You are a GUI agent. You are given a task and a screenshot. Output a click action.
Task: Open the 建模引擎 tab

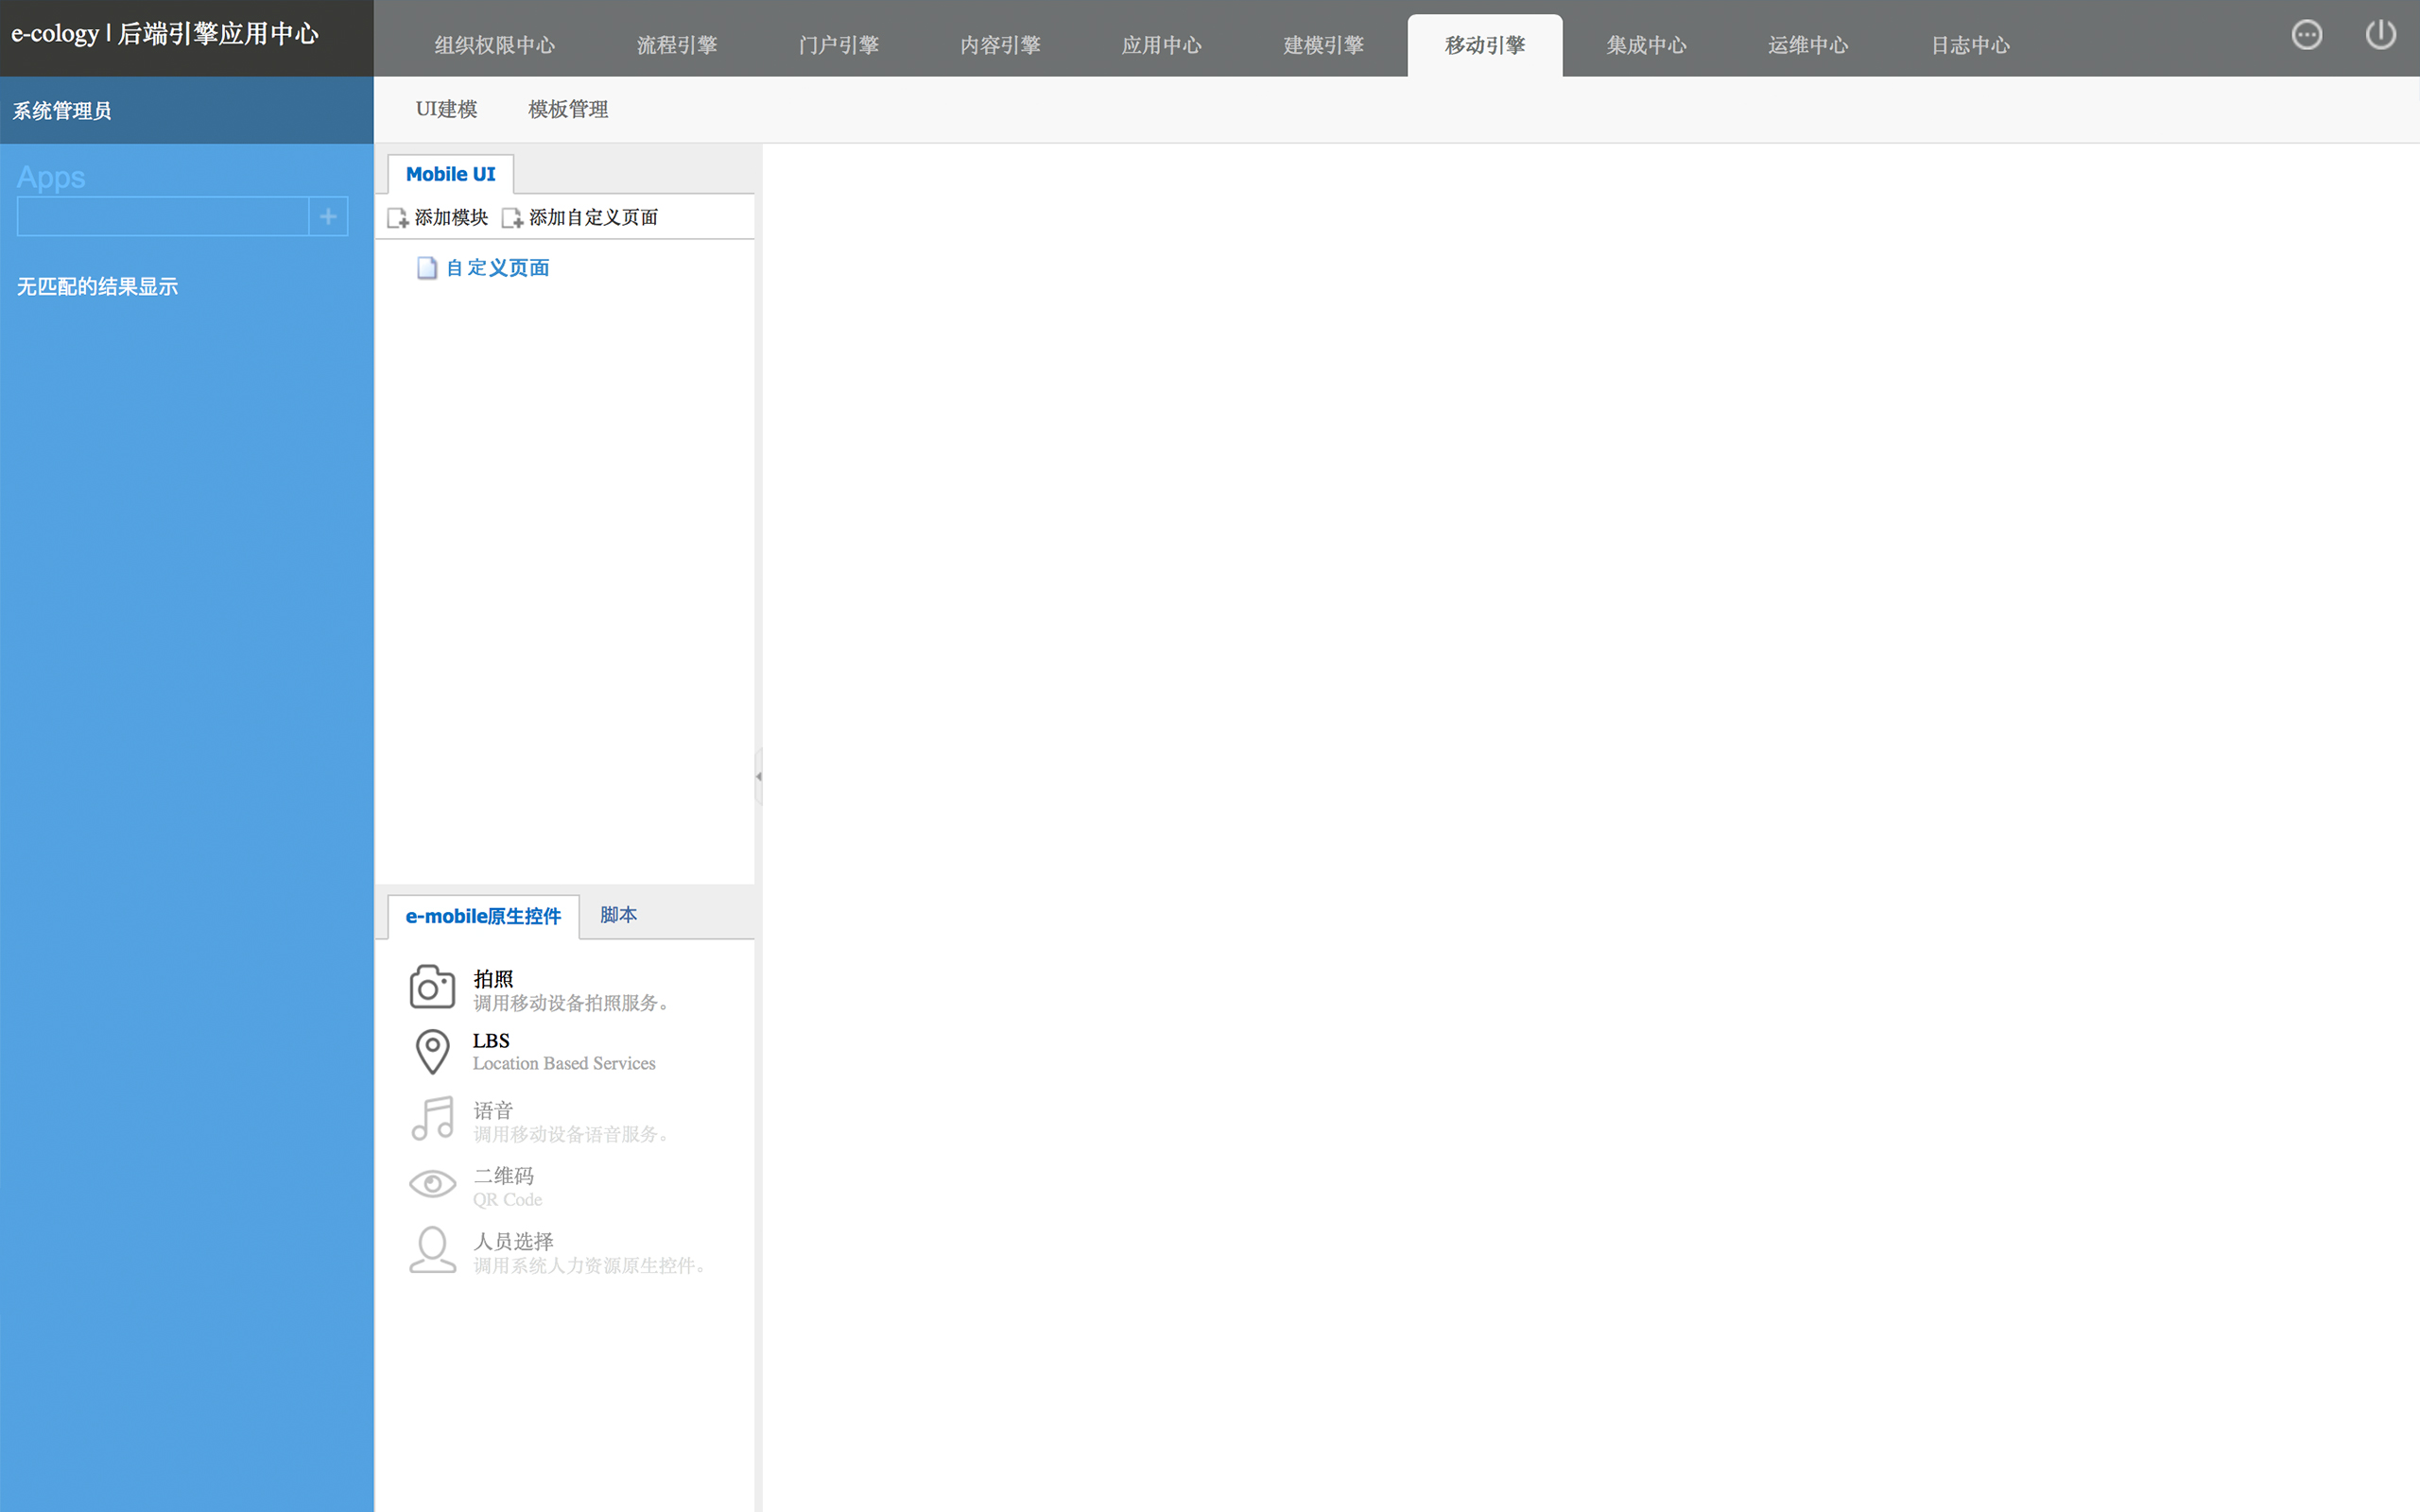click(x=1324, y=46)
